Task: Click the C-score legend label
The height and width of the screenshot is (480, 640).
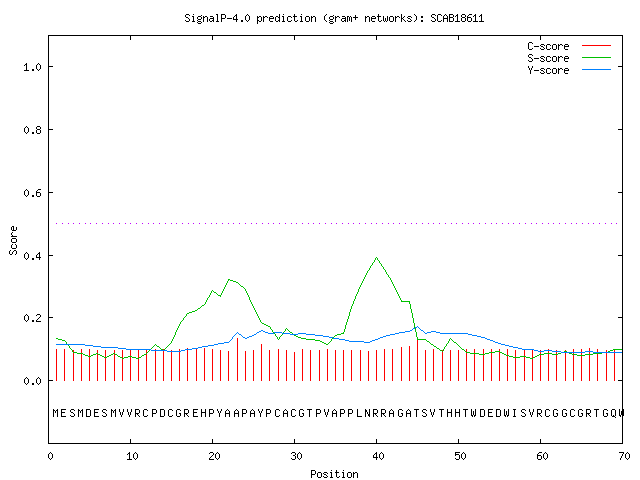Action: coord(548,46)
